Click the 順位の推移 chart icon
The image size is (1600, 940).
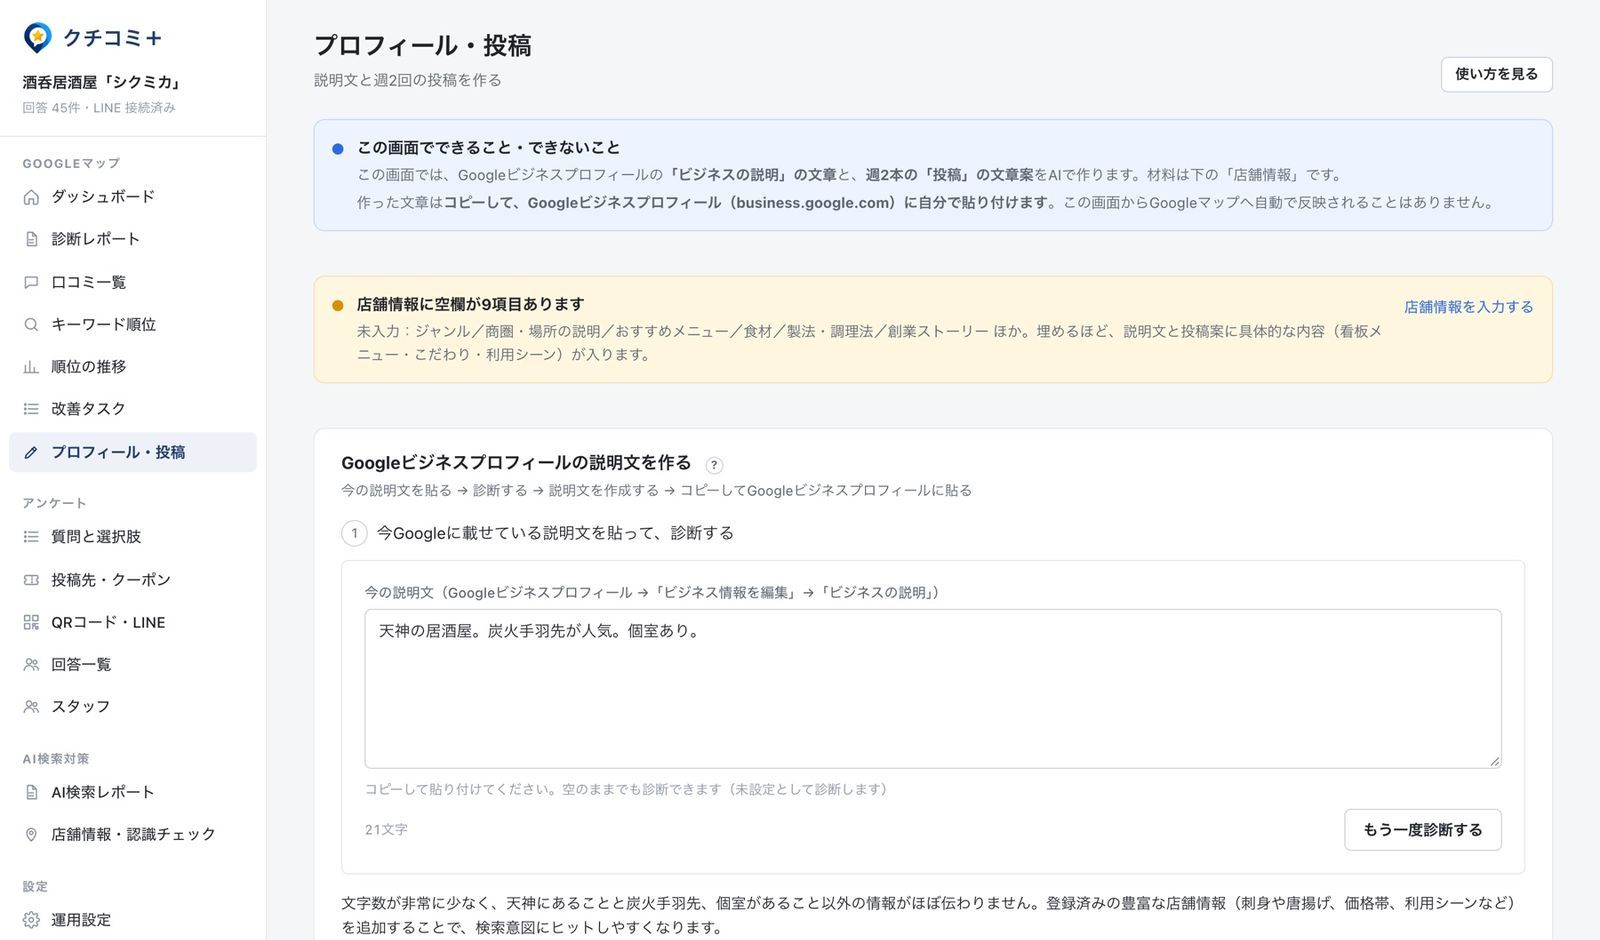(31, 367)
